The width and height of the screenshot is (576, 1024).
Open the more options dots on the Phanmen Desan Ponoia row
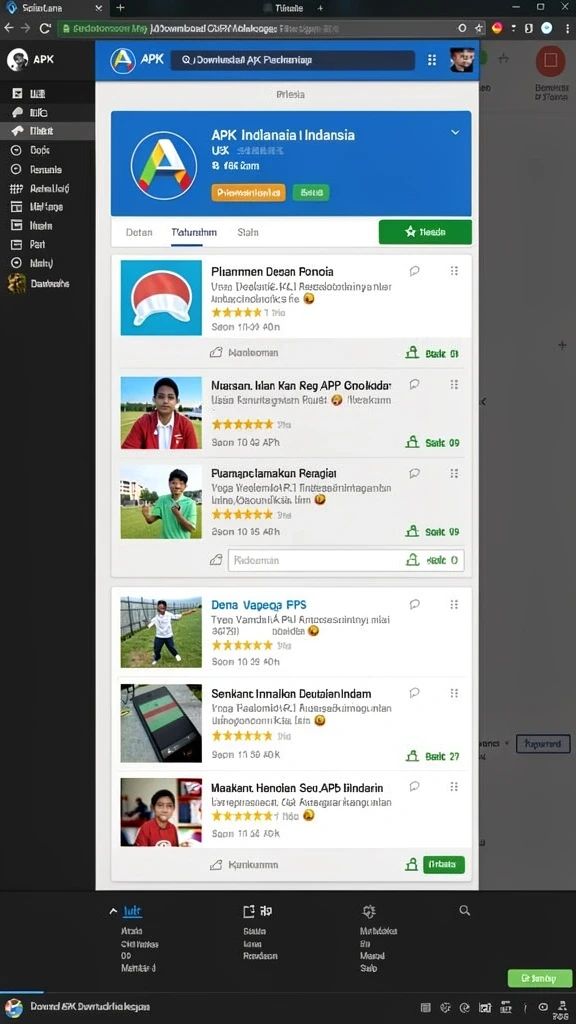tap(454, 271)
